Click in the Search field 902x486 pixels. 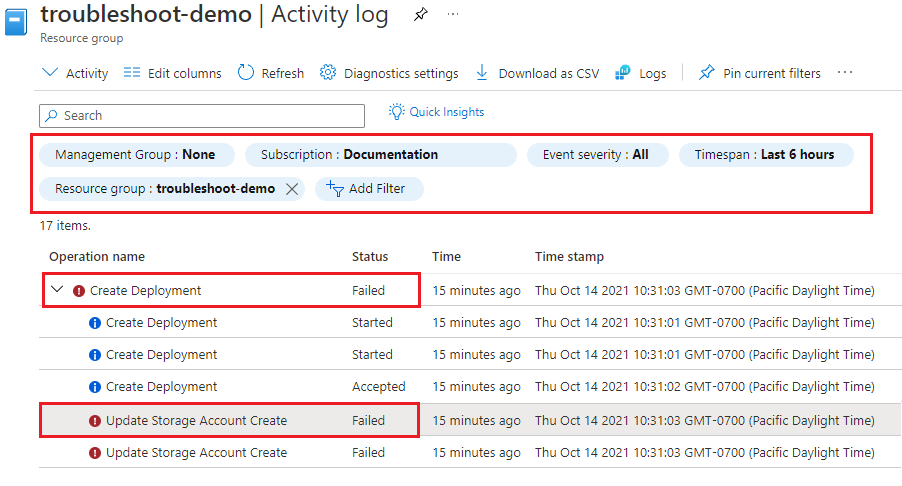click(x=202, y=116)
